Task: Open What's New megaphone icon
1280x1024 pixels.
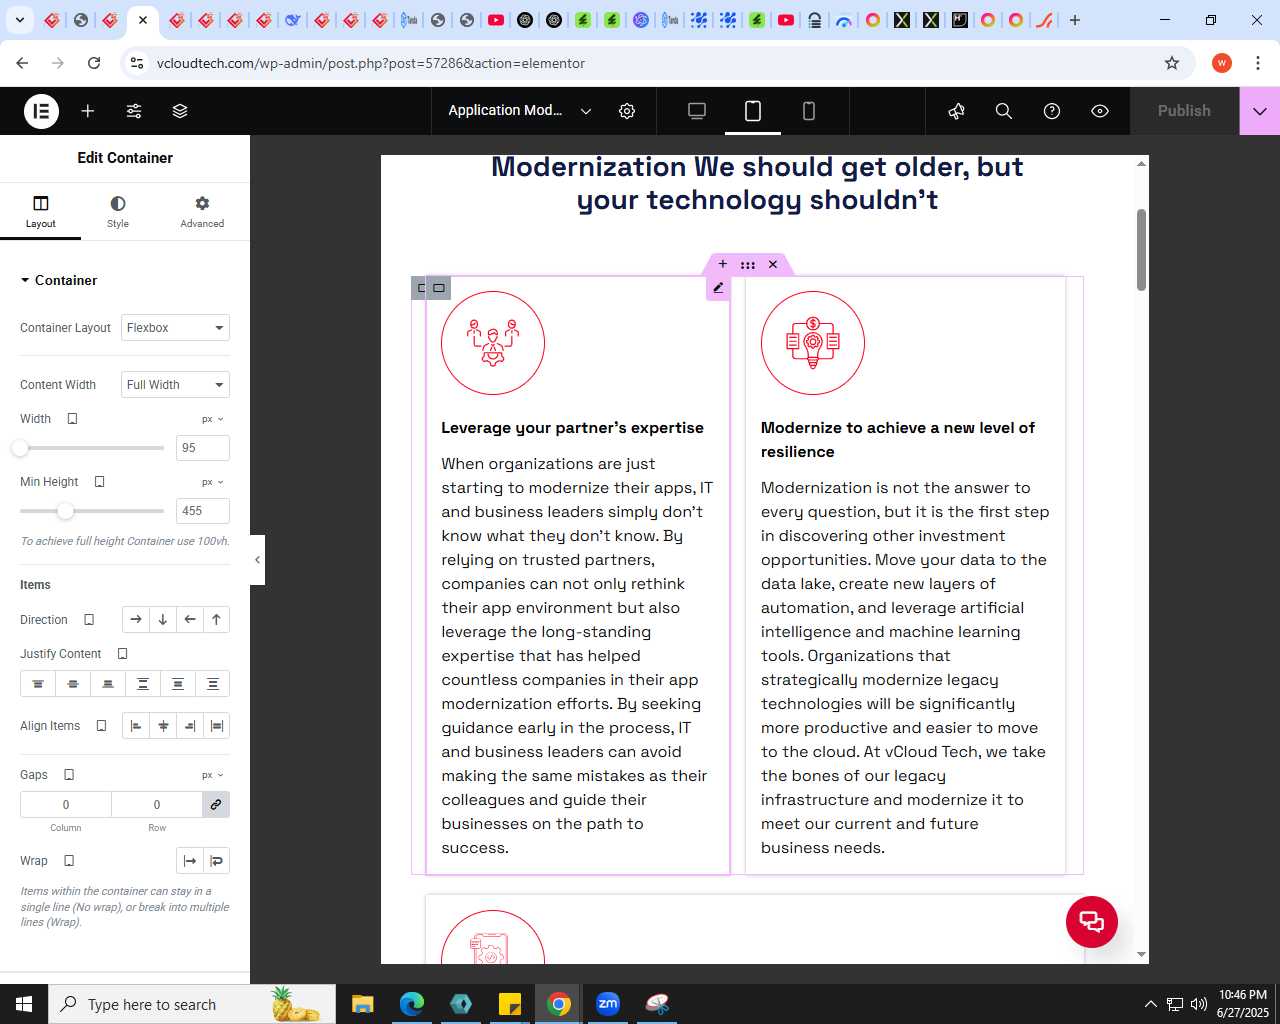Action: 956,111
